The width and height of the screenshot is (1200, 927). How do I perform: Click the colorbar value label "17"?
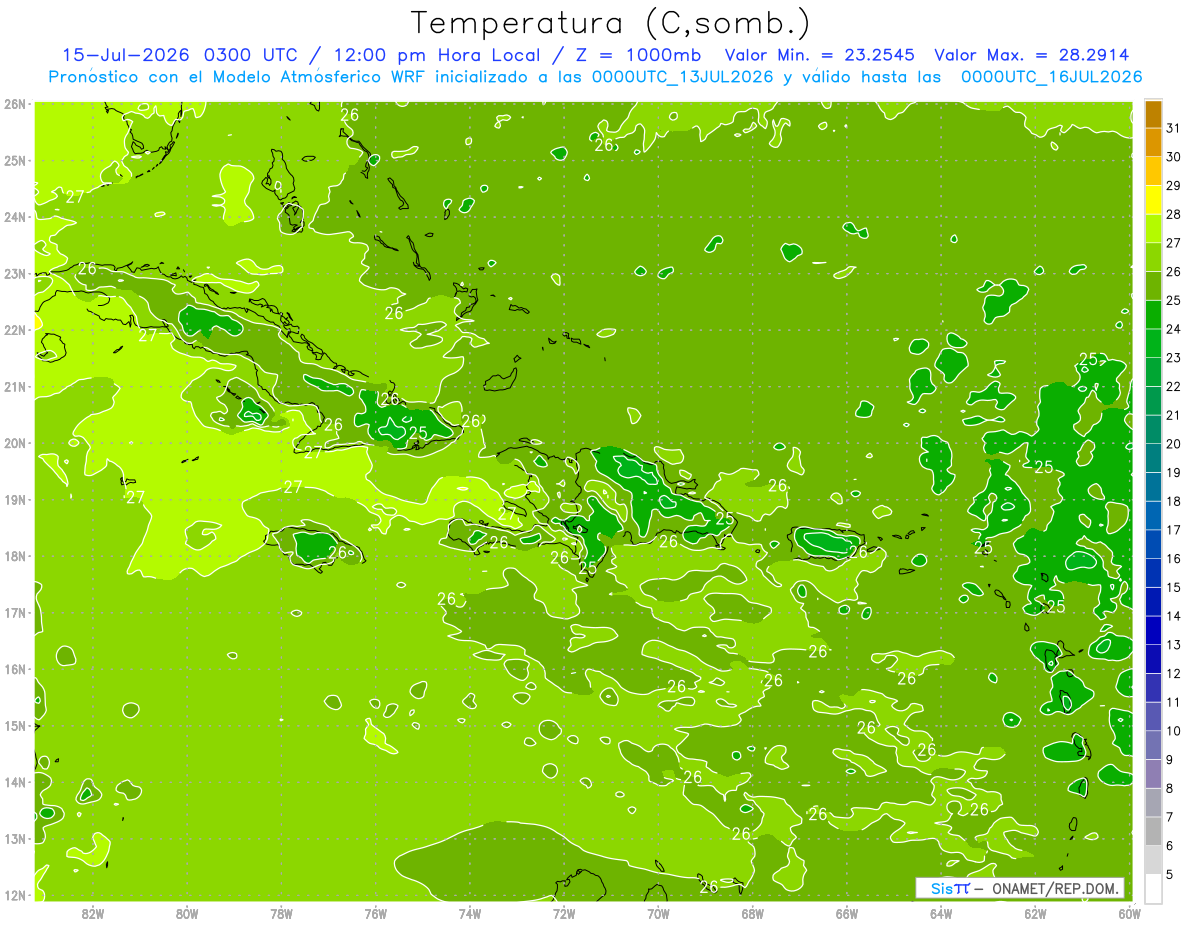pyautogui.click(x=1174, y=530)
